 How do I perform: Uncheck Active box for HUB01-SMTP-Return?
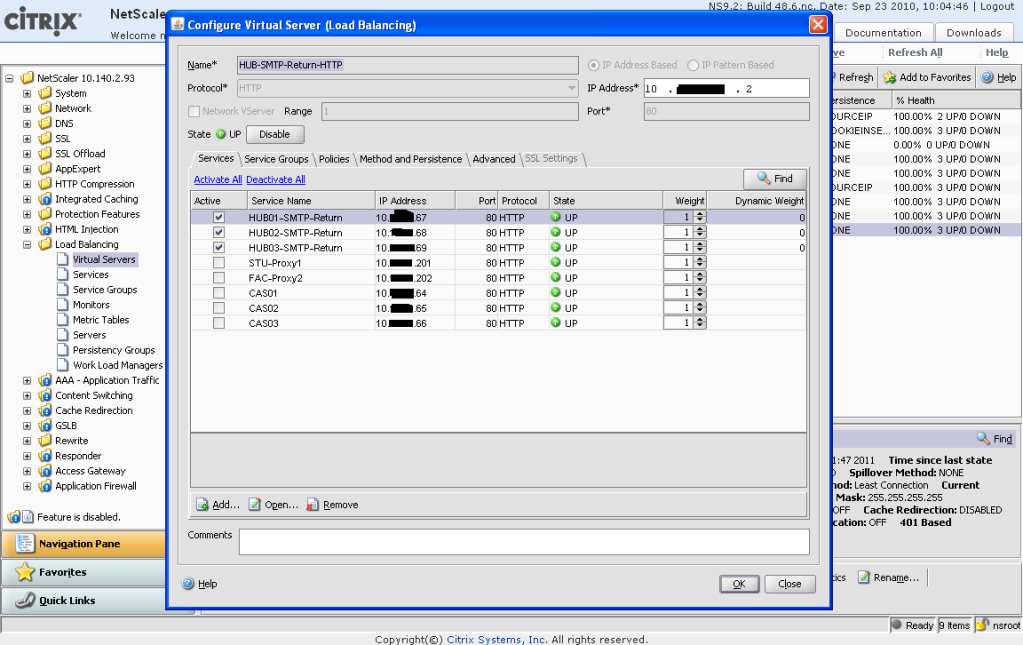(219, 217)
